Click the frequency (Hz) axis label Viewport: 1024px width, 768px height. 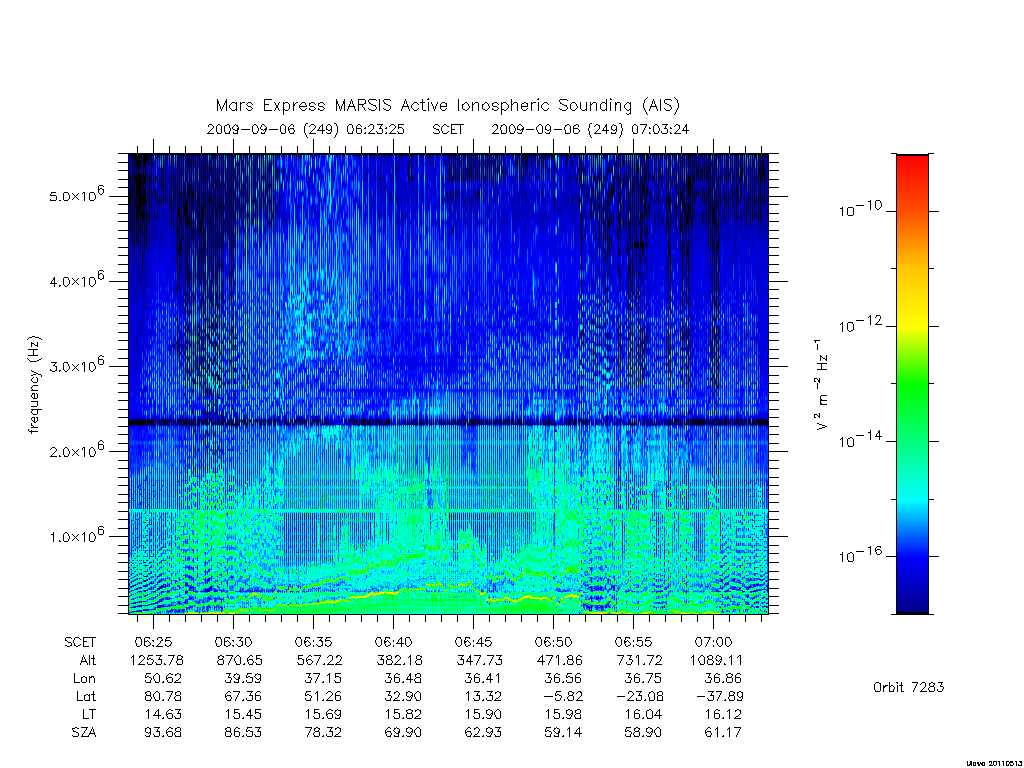(x=35, y=385)
